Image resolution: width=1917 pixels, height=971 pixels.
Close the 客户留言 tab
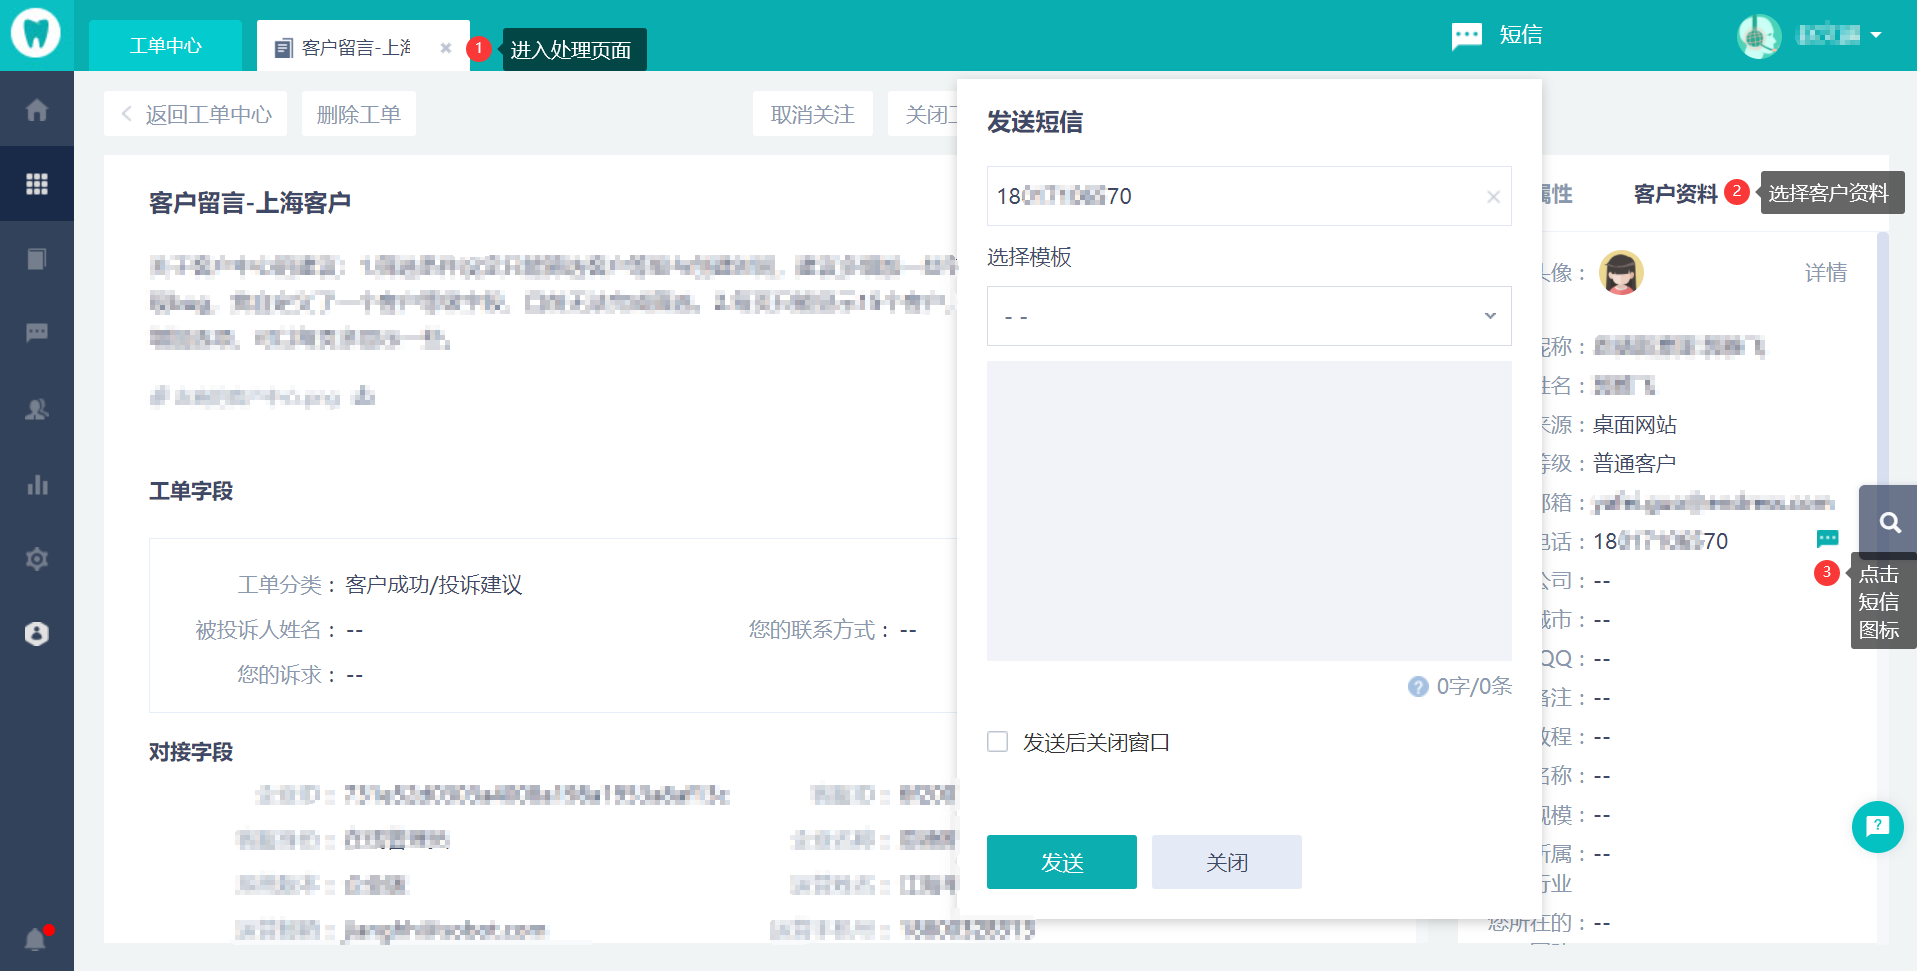pos(446,47)
